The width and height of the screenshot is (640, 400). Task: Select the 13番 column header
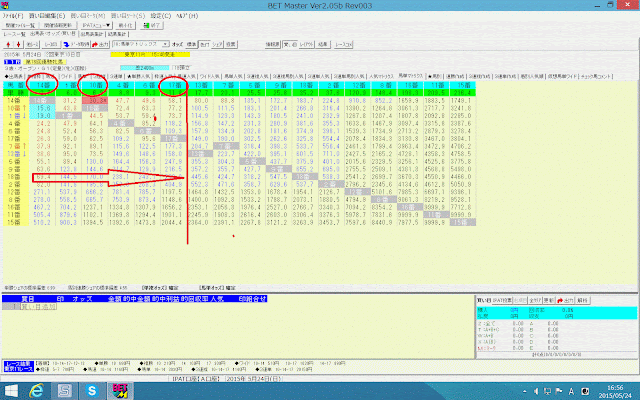(x=200, y=85)
